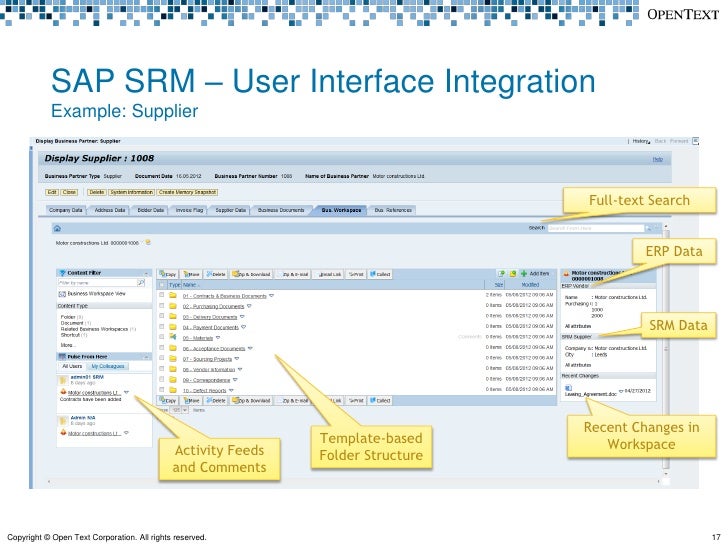Check box for 05 - Materials

coord(162,337)
